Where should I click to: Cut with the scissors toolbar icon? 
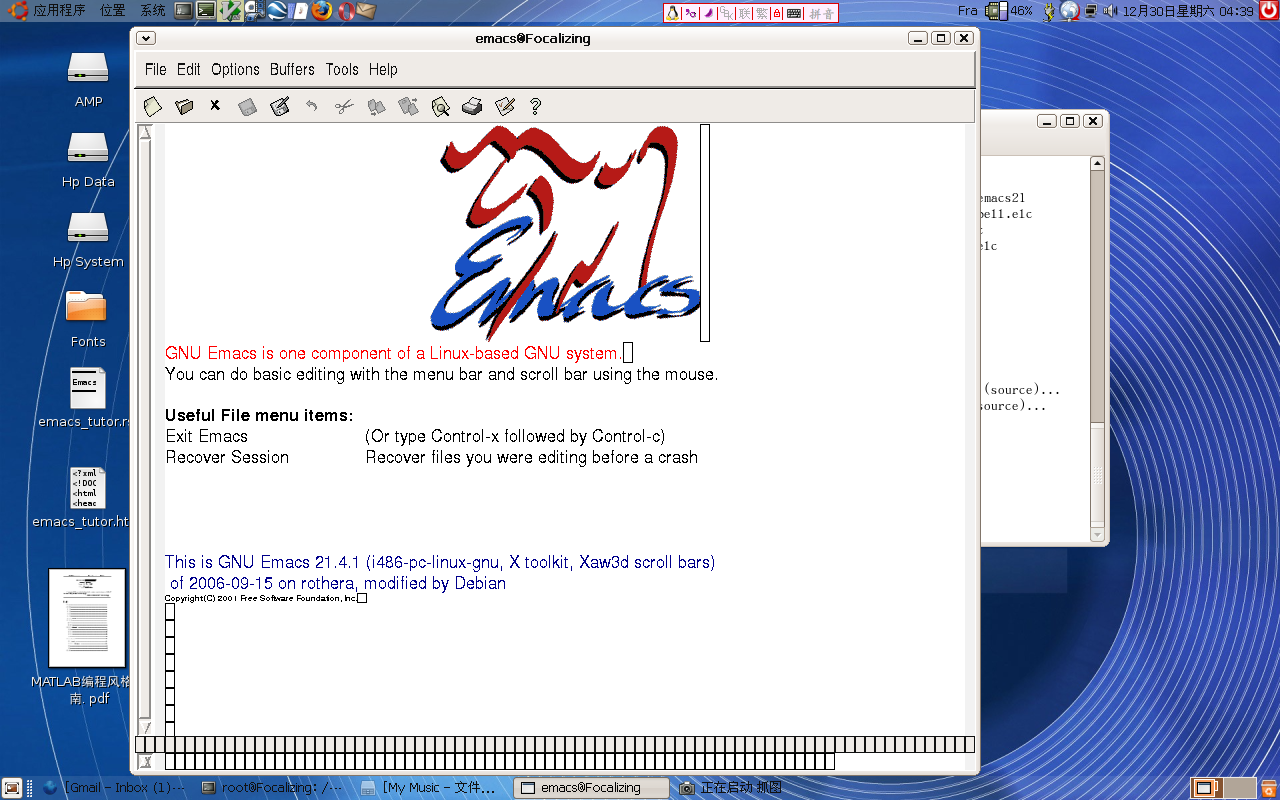(345, 106)
